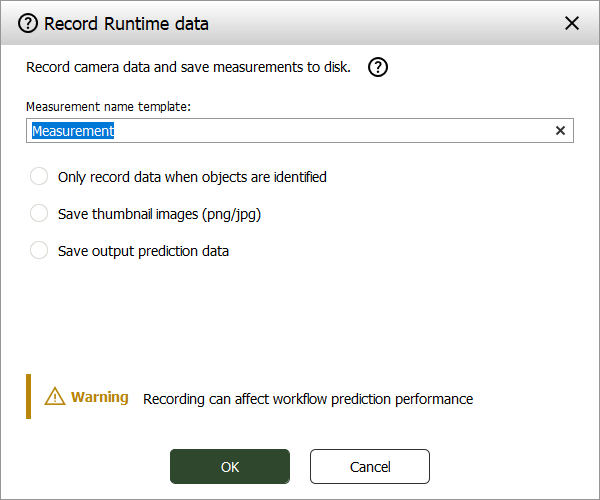
Task: Click the help icon in the title bar
Action: (x=28, y=23)
